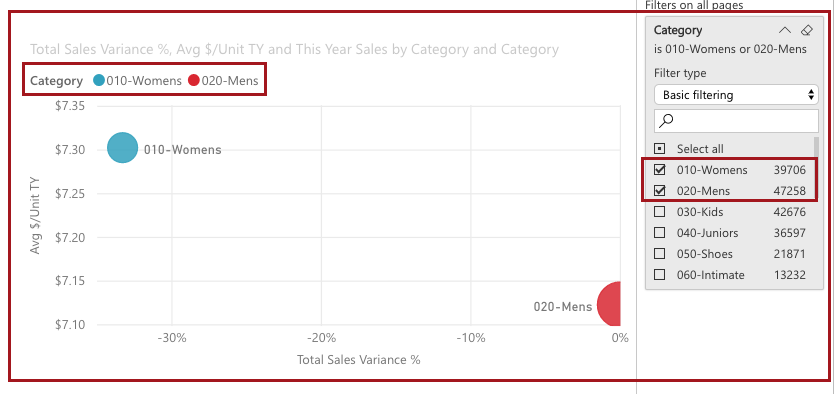
Task: Select red 020-Mens legend swatch
Action: click(x=194, y=81)
